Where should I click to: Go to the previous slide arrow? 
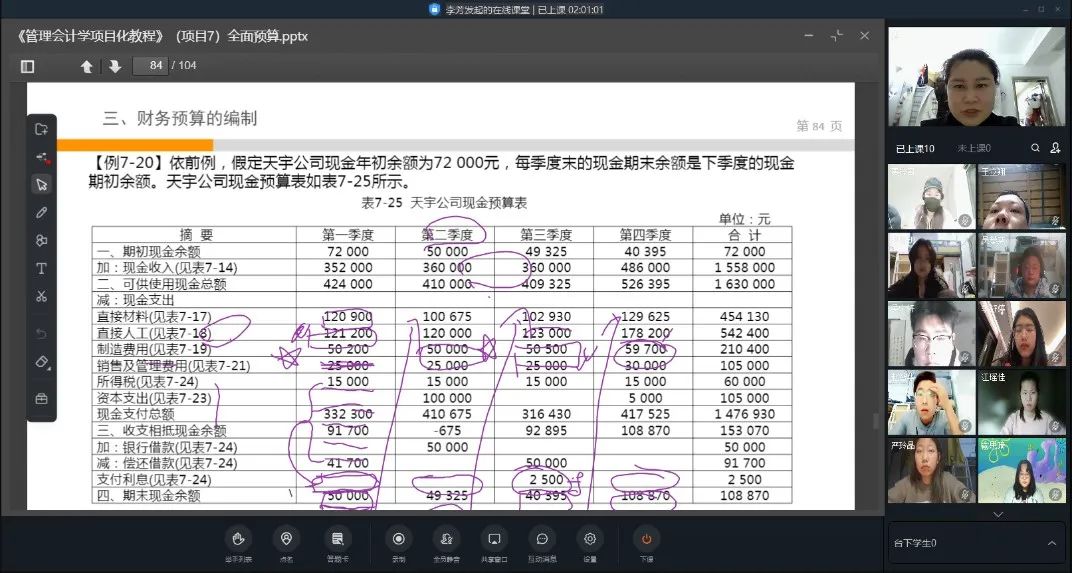click(87, 66)
